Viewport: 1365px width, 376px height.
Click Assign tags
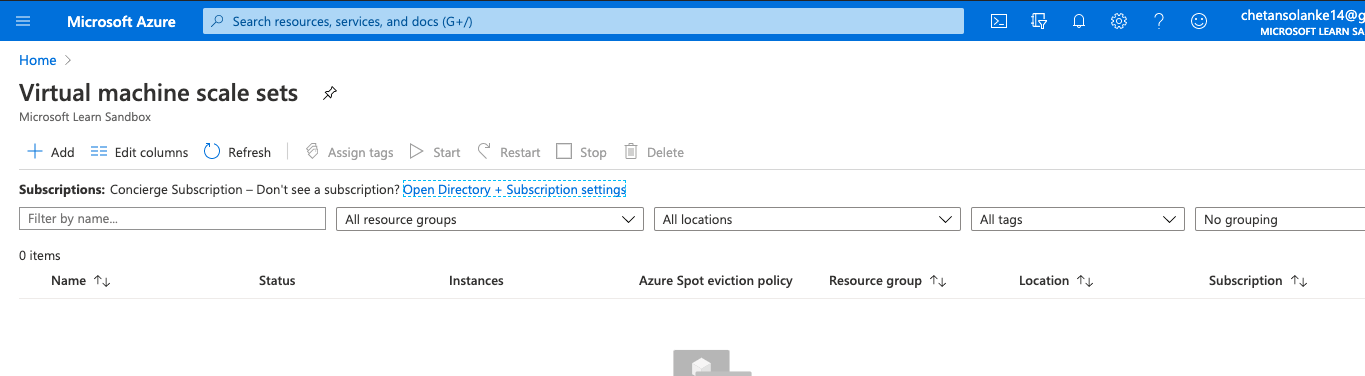pos(349,152)
